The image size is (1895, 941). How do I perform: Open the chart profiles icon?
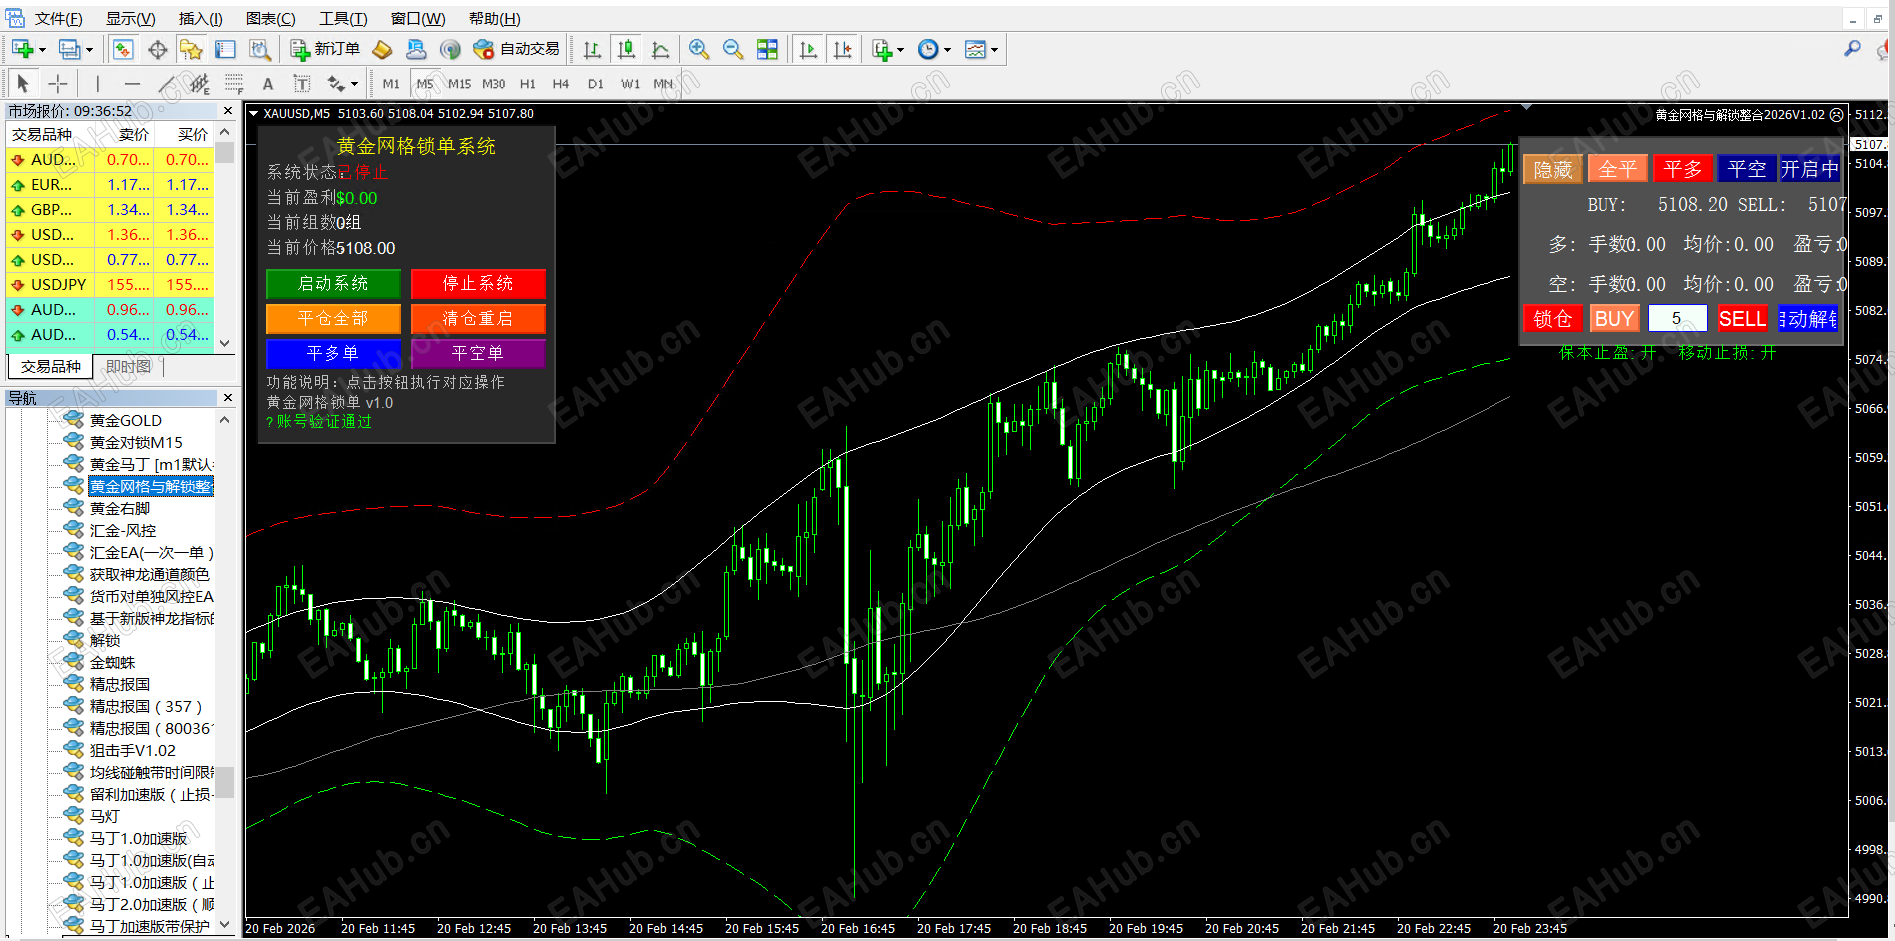click(69, 49)
